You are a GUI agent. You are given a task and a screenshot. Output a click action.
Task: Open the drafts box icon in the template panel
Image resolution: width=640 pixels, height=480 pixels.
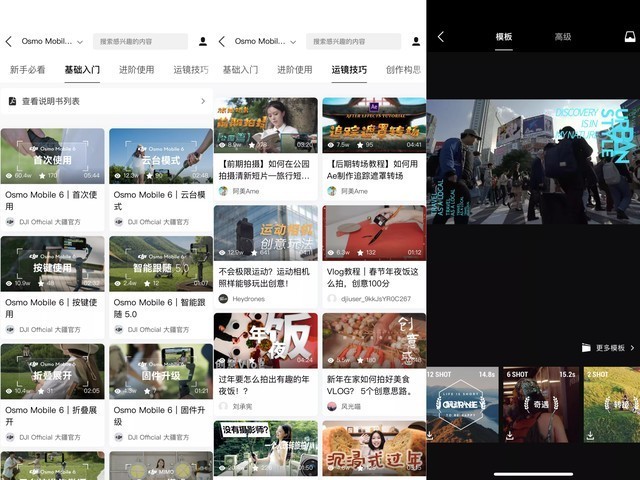(630, 37)
